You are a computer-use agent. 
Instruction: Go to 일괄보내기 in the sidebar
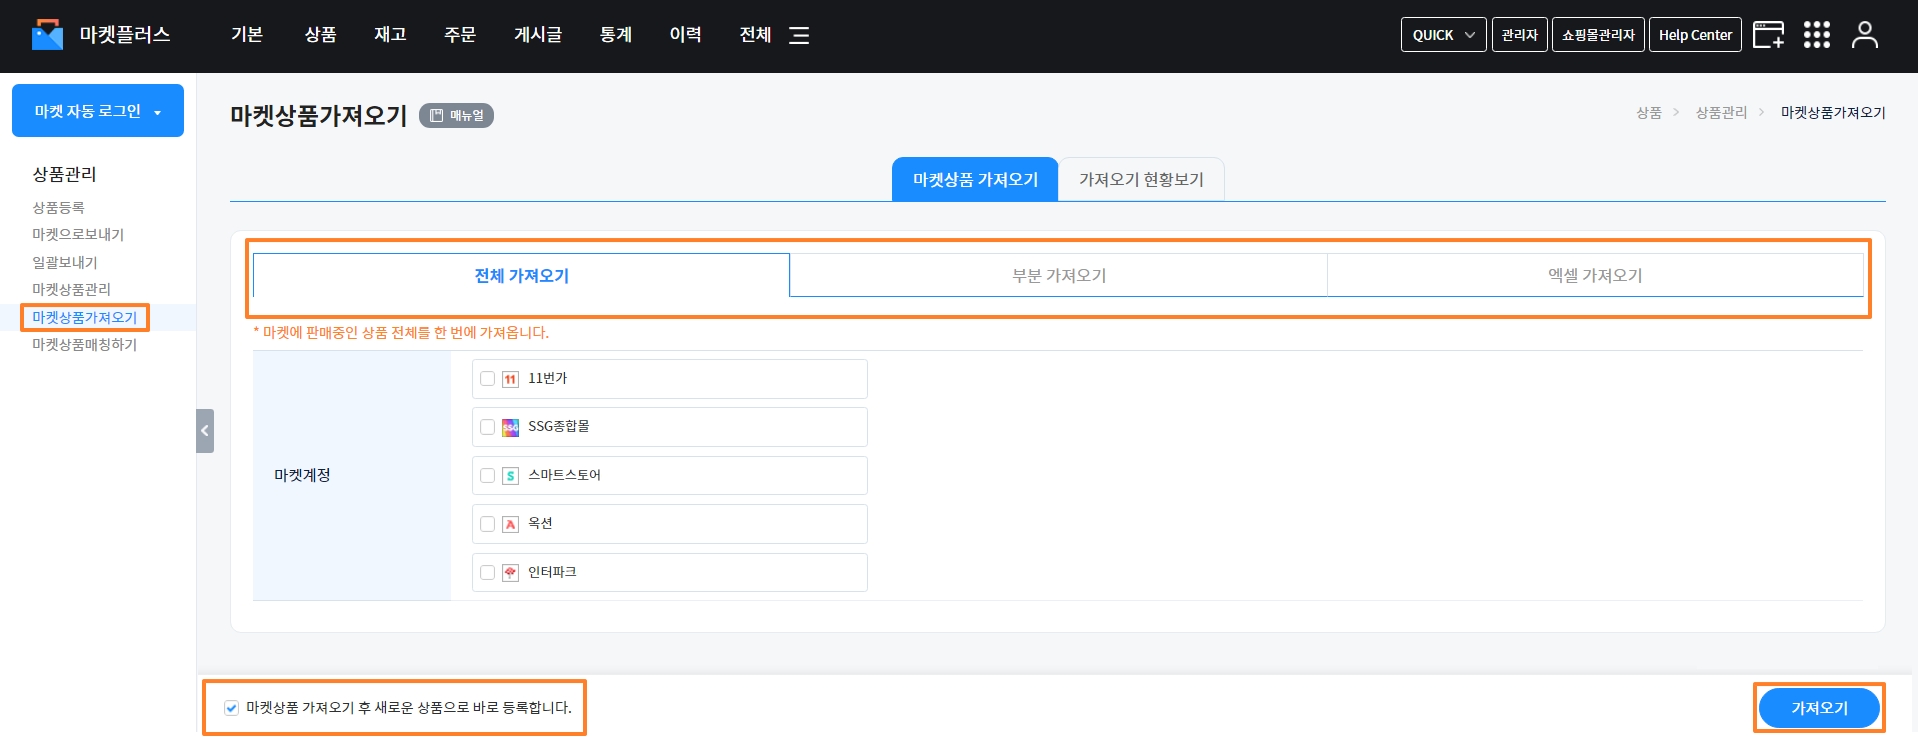coord(65,263)
